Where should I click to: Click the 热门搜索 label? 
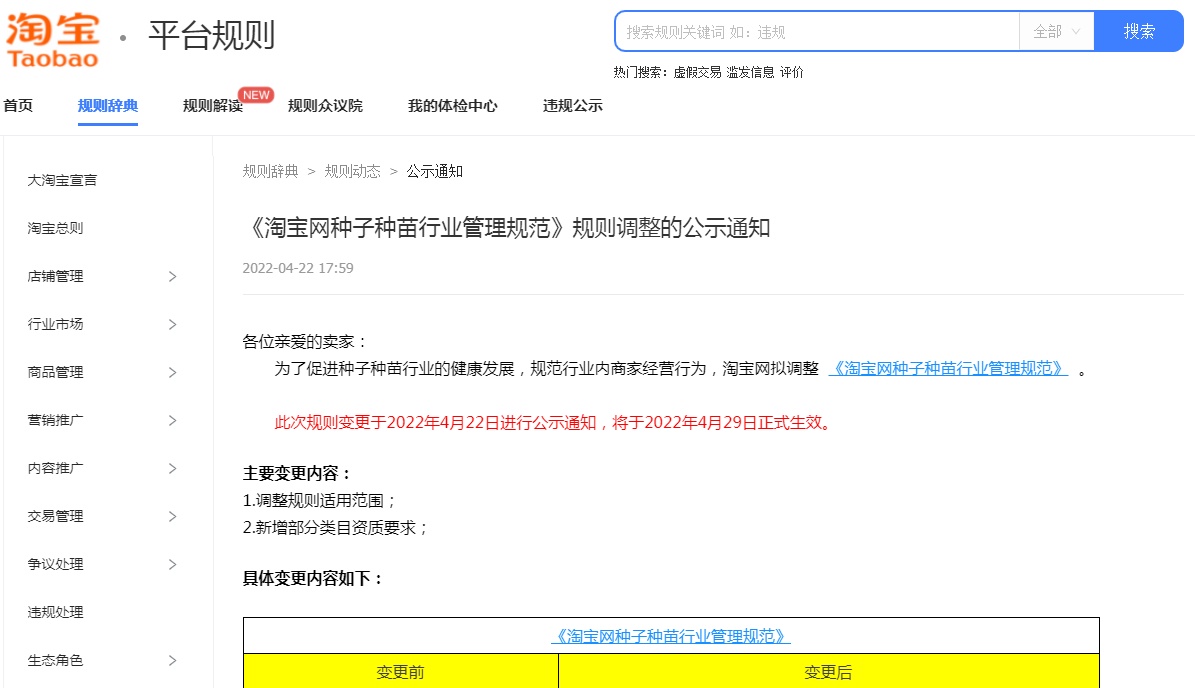point(640,72)
